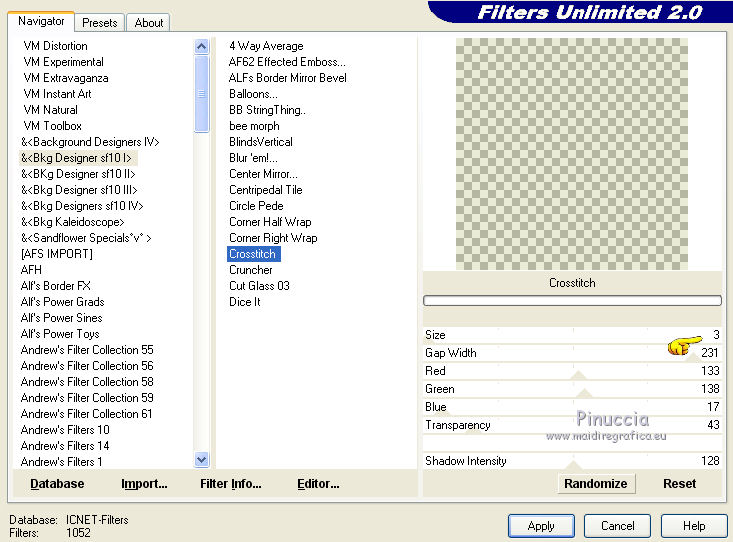Image resolution: width=733 pixels, height=542 pixels.
Task: Choose the 4 Way Average filter
Action: (x=266, y=46)
